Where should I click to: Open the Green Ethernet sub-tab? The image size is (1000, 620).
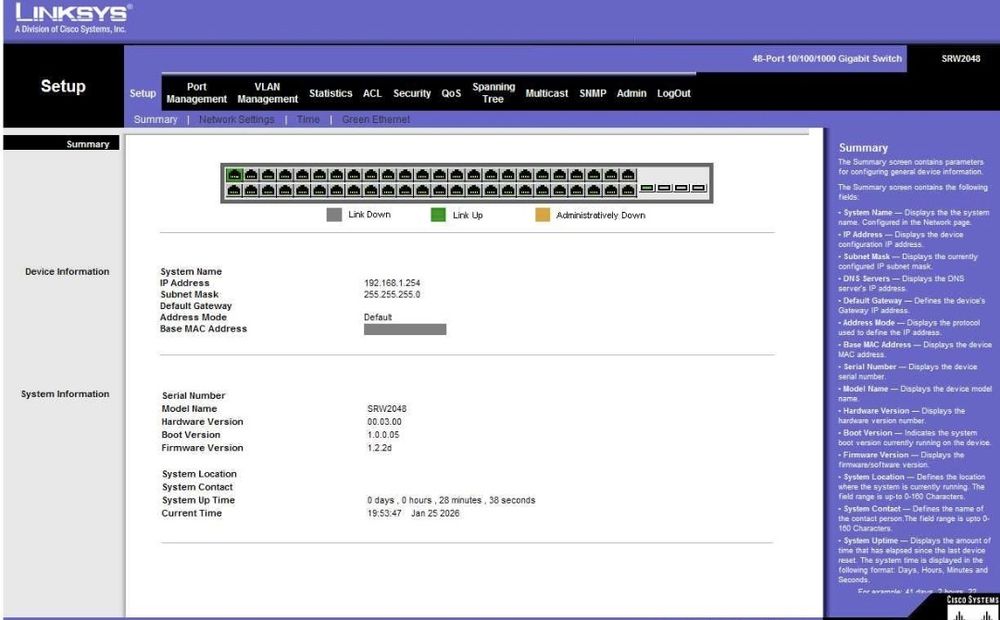tap(376, 119)
